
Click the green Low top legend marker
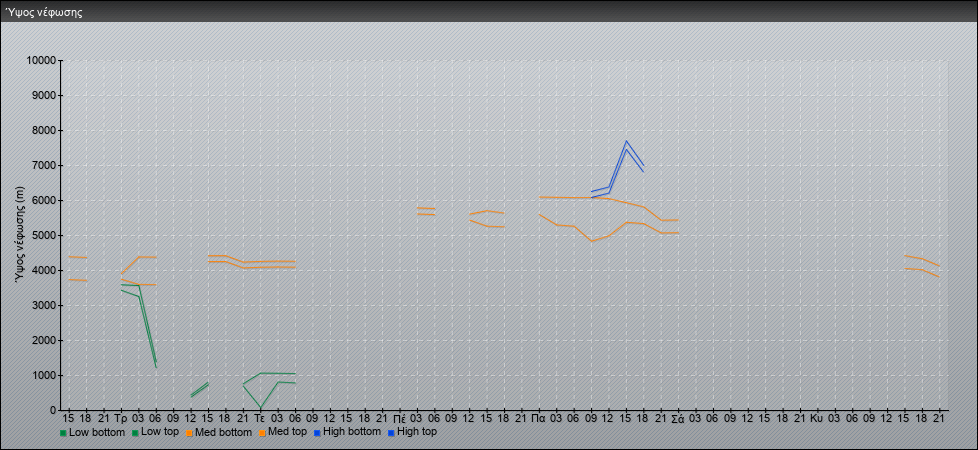[136, 433]
